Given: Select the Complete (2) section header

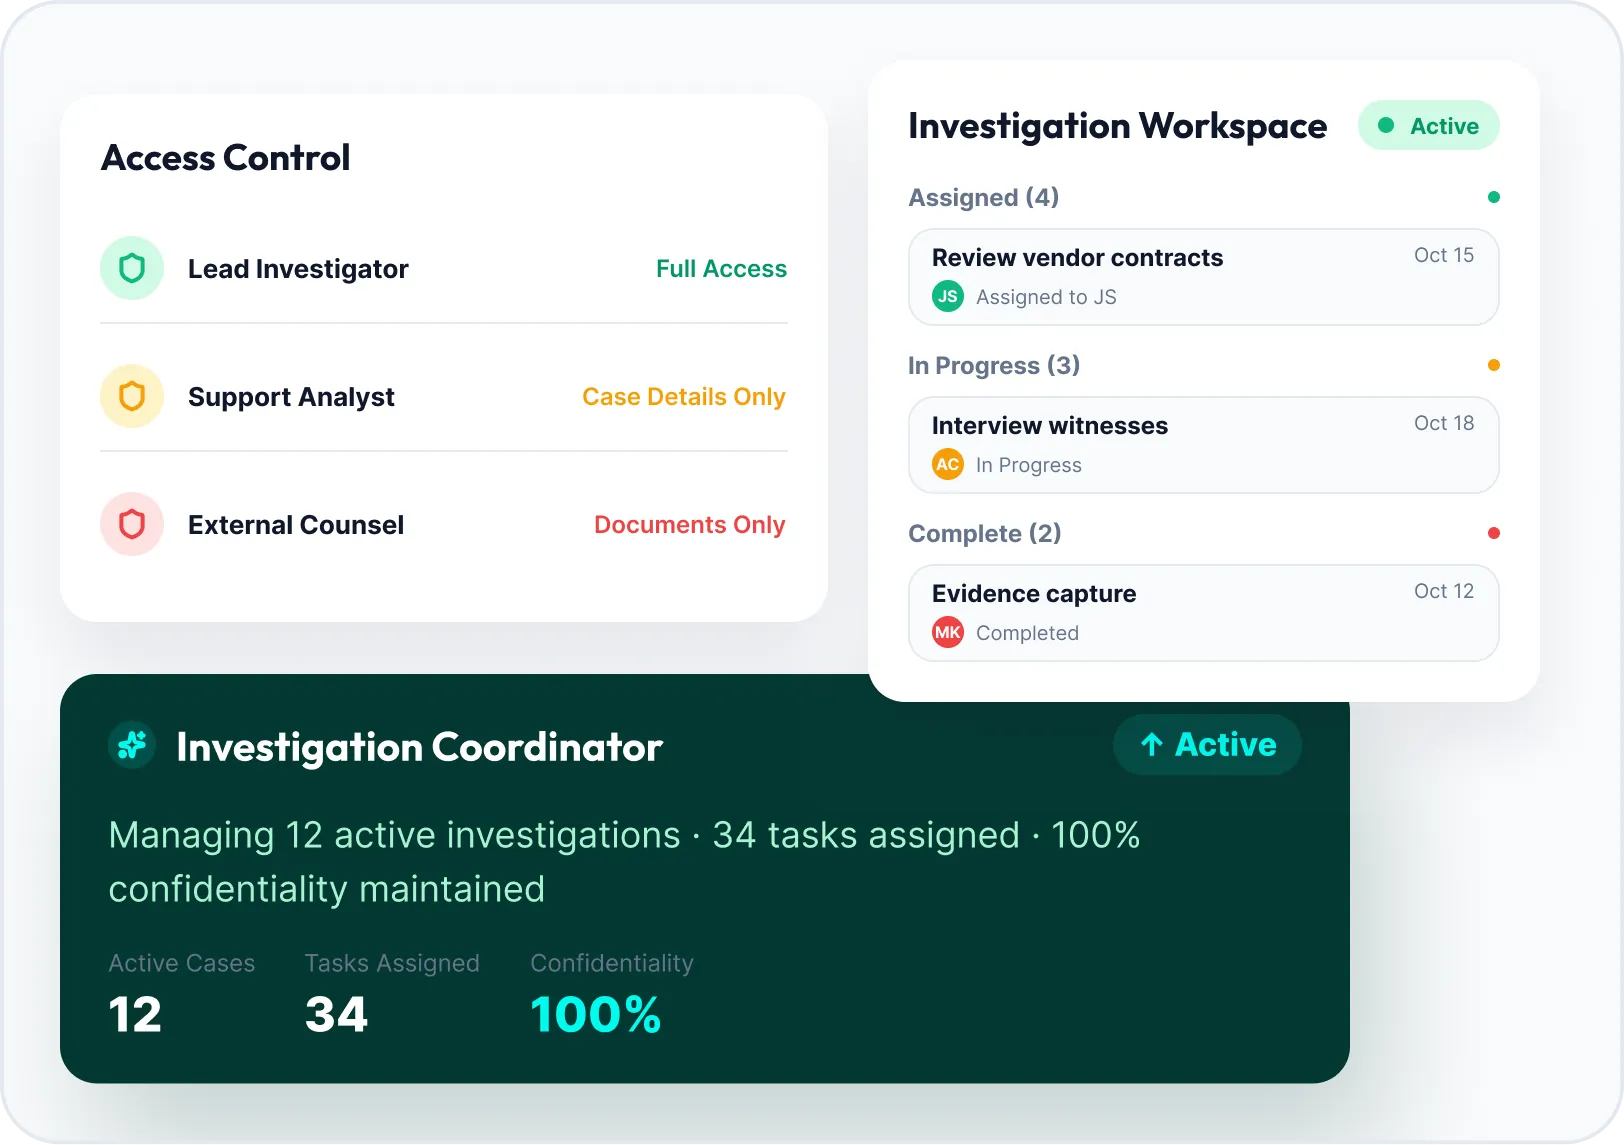Looking at the screenshot, I should point(985,534).
